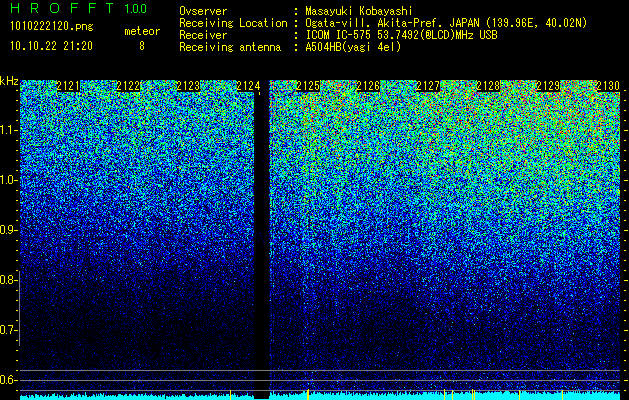The height and width of the screenshot is (400, 629).
Task: Select the A504HB(yagi 4el) antenna text
Action: pyautogui.click(x=353, y=47)
